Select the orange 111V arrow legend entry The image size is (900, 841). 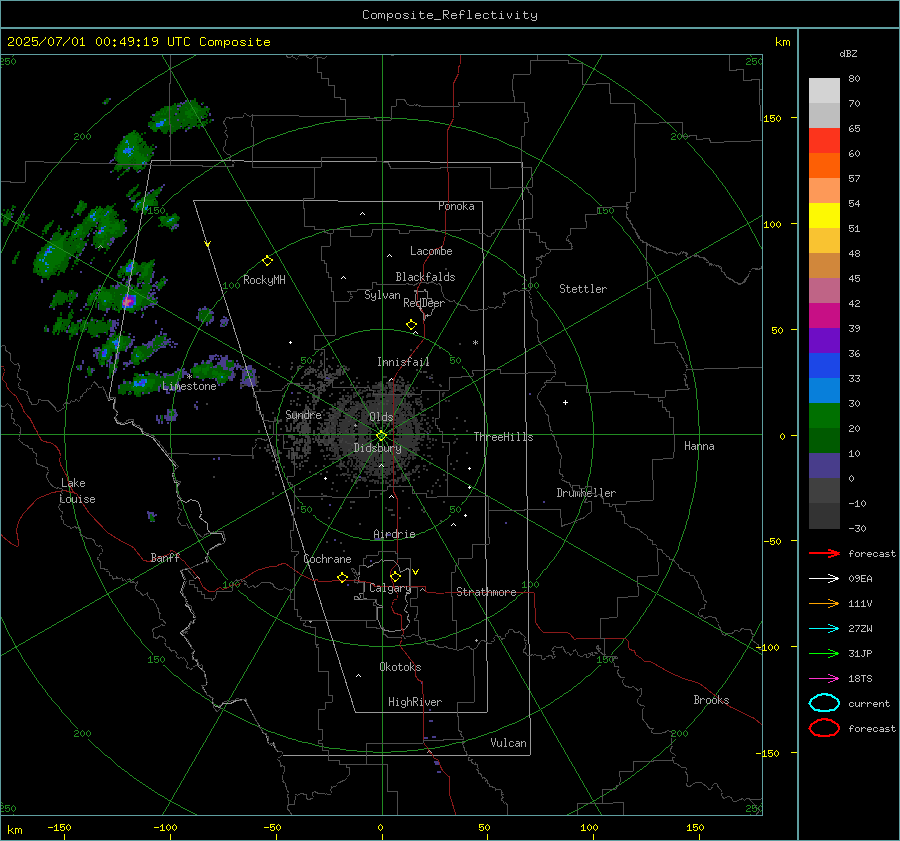tap(824, 603)
